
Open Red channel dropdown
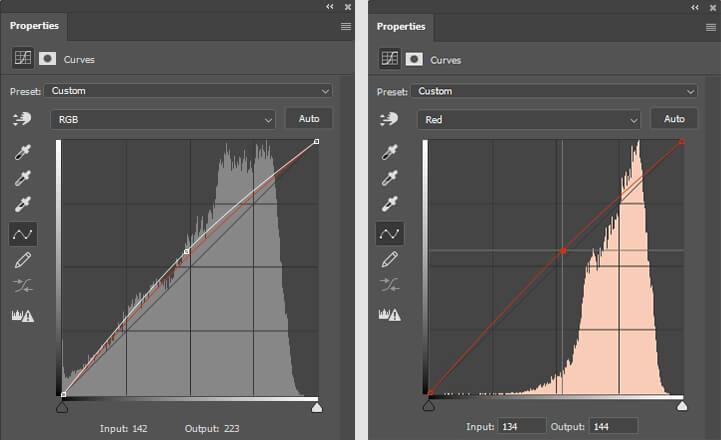[529, 120]
